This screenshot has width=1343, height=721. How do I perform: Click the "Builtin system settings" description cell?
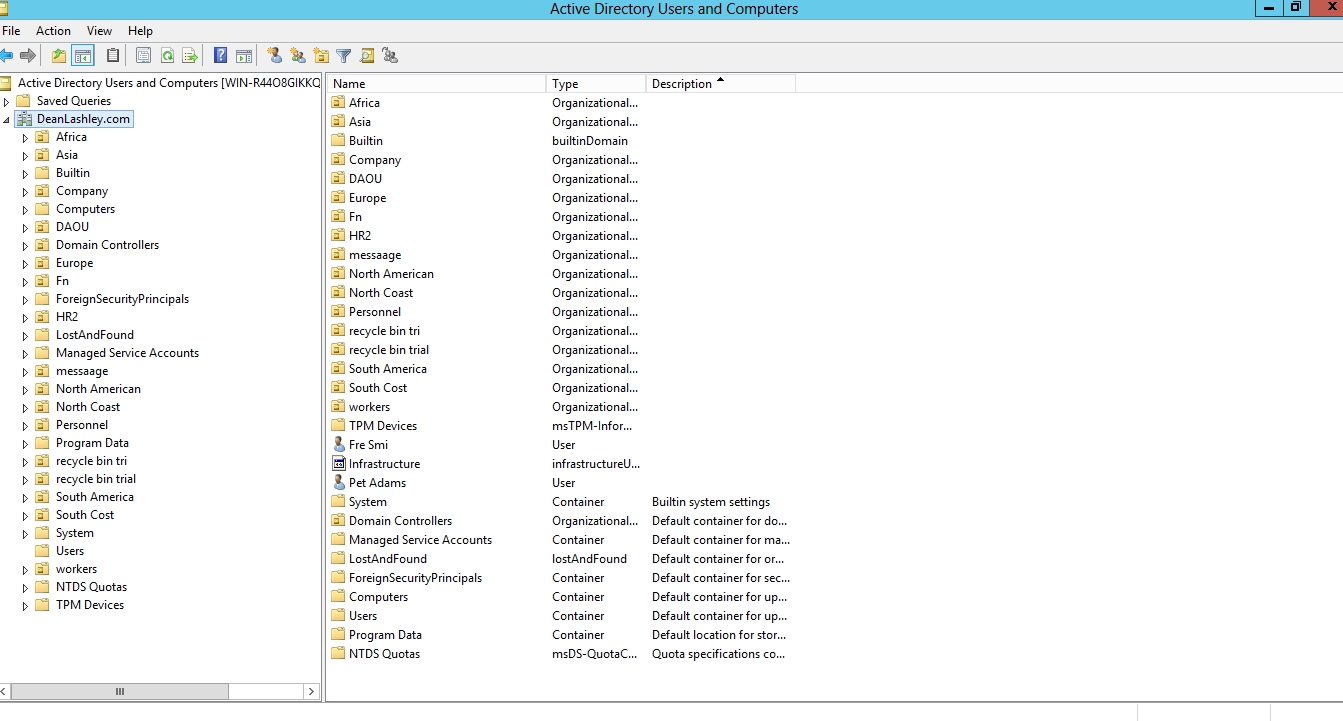[711, 502]
